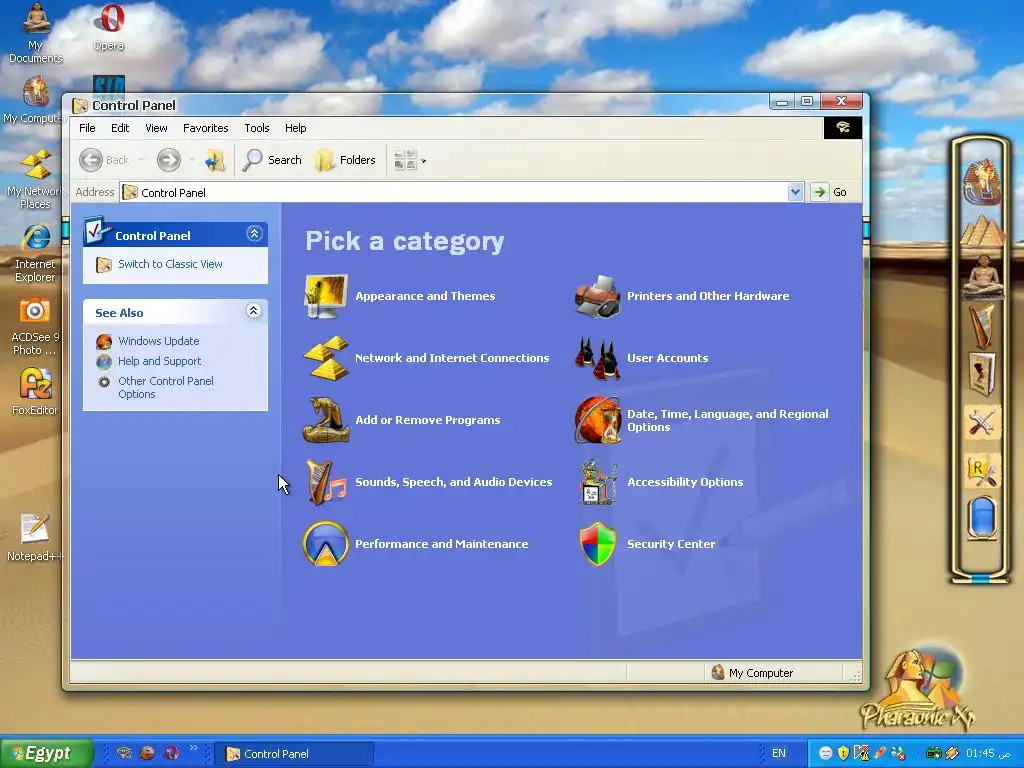Click the EN language indicator
Image resolution: width=1024 pixels, height=768 pixels.
(778, 754)
